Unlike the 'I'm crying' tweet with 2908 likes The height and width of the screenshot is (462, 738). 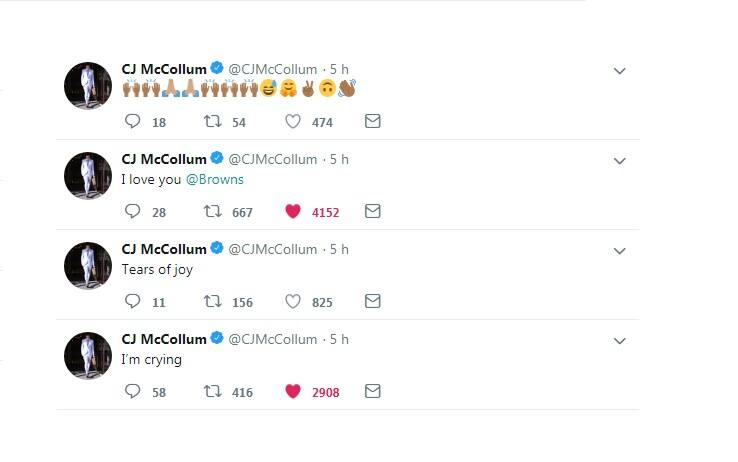point(293,391)
